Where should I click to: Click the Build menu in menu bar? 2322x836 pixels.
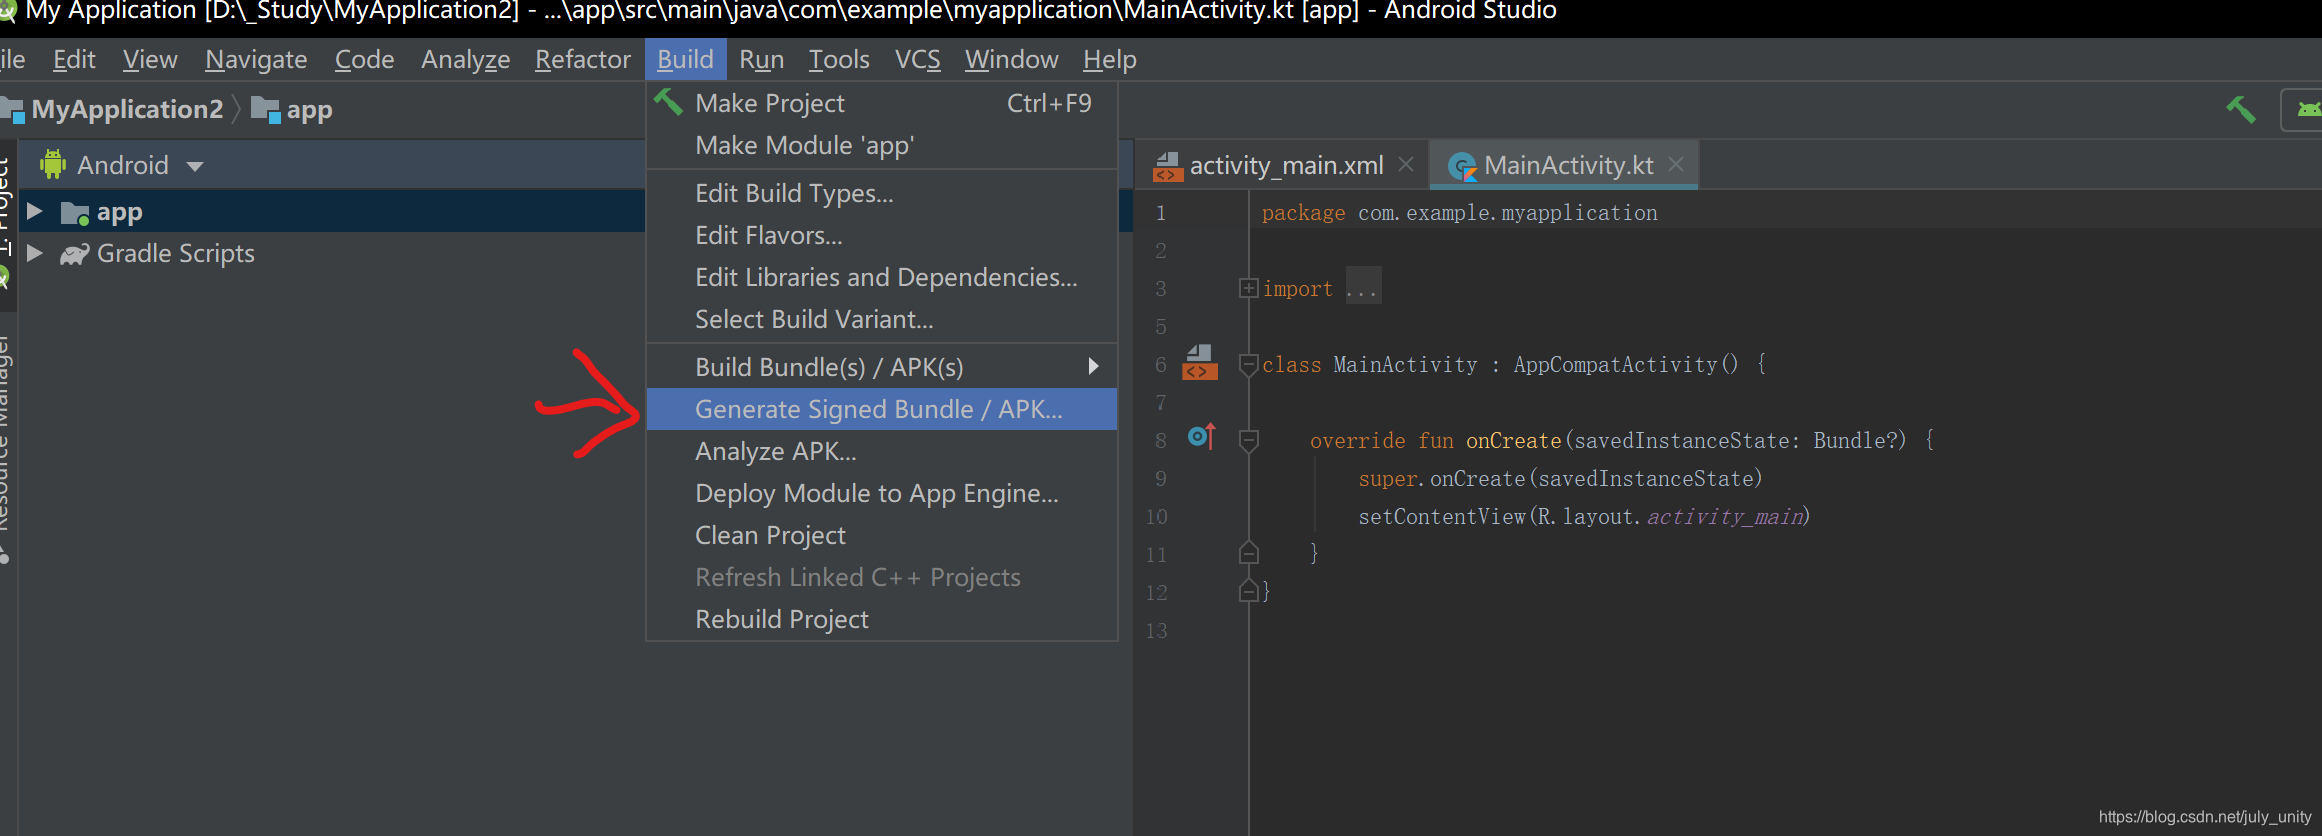click(685, 60)
